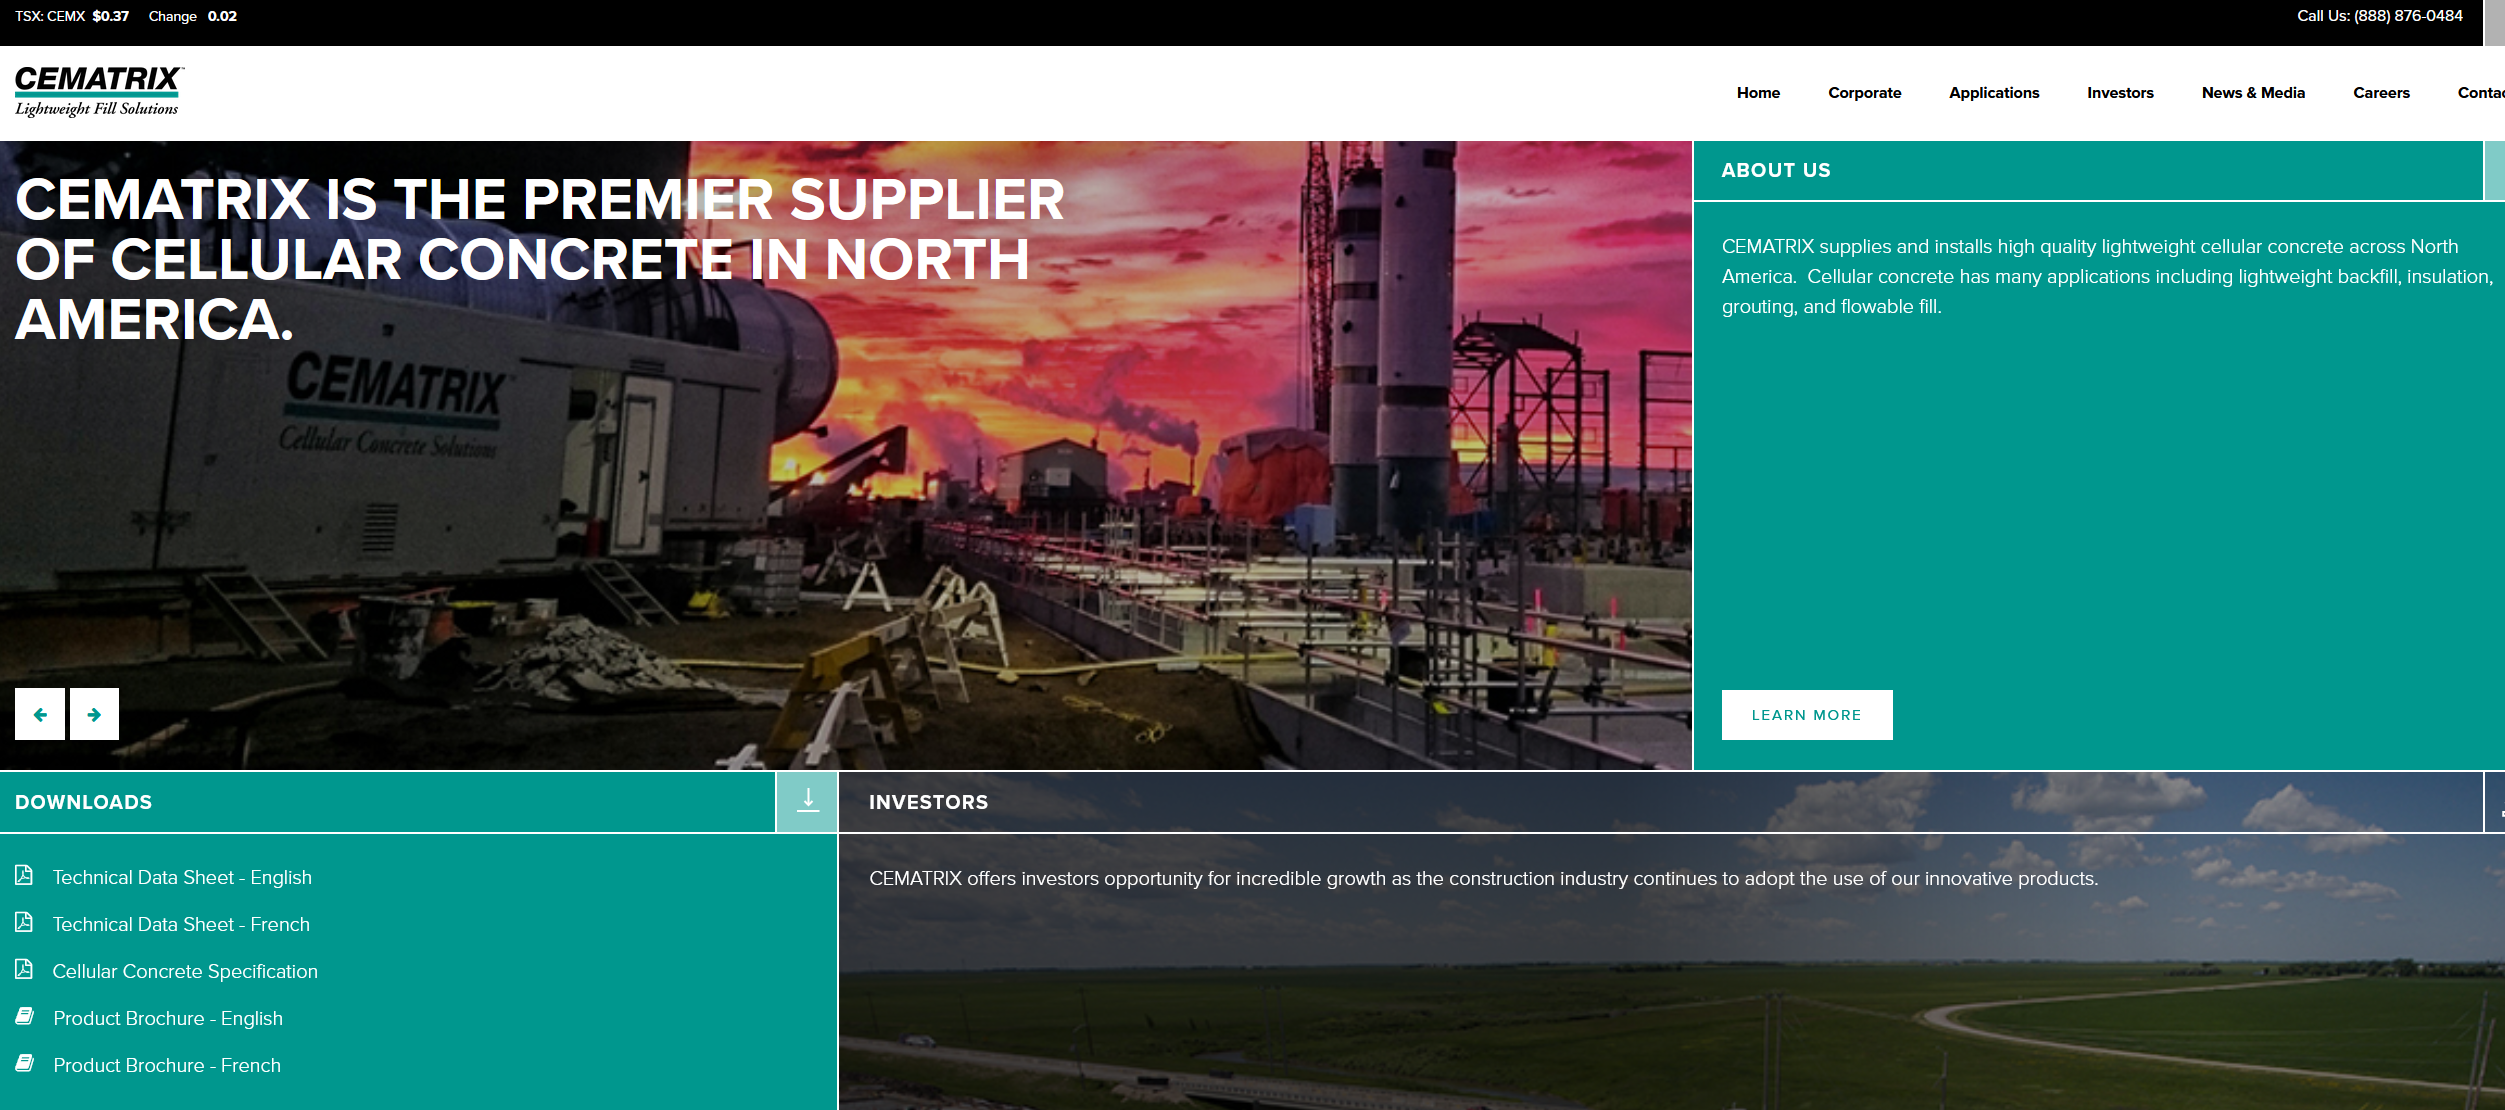Click the download icon beside Downloads header
The image size is (2505, 1110).
click(808, 801)
